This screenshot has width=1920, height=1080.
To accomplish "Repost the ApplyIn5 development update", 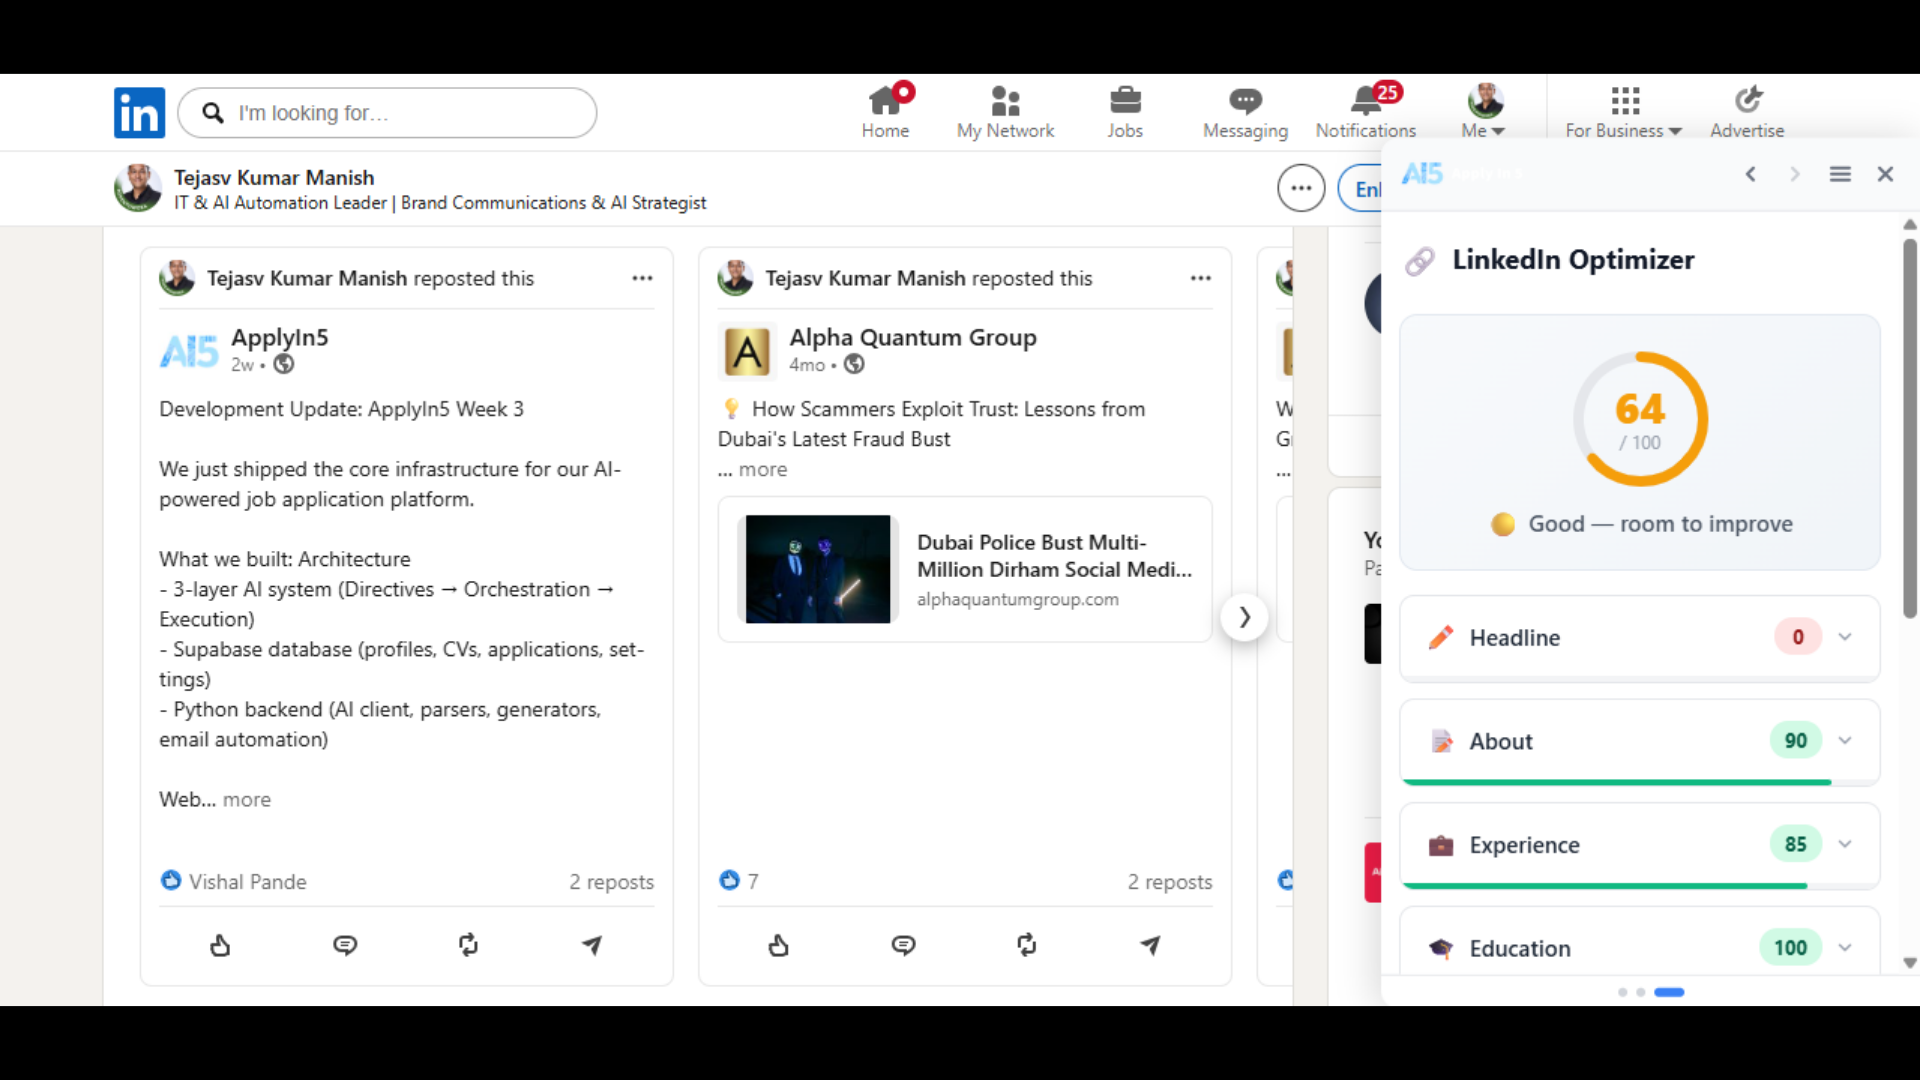I will [469, 945].
